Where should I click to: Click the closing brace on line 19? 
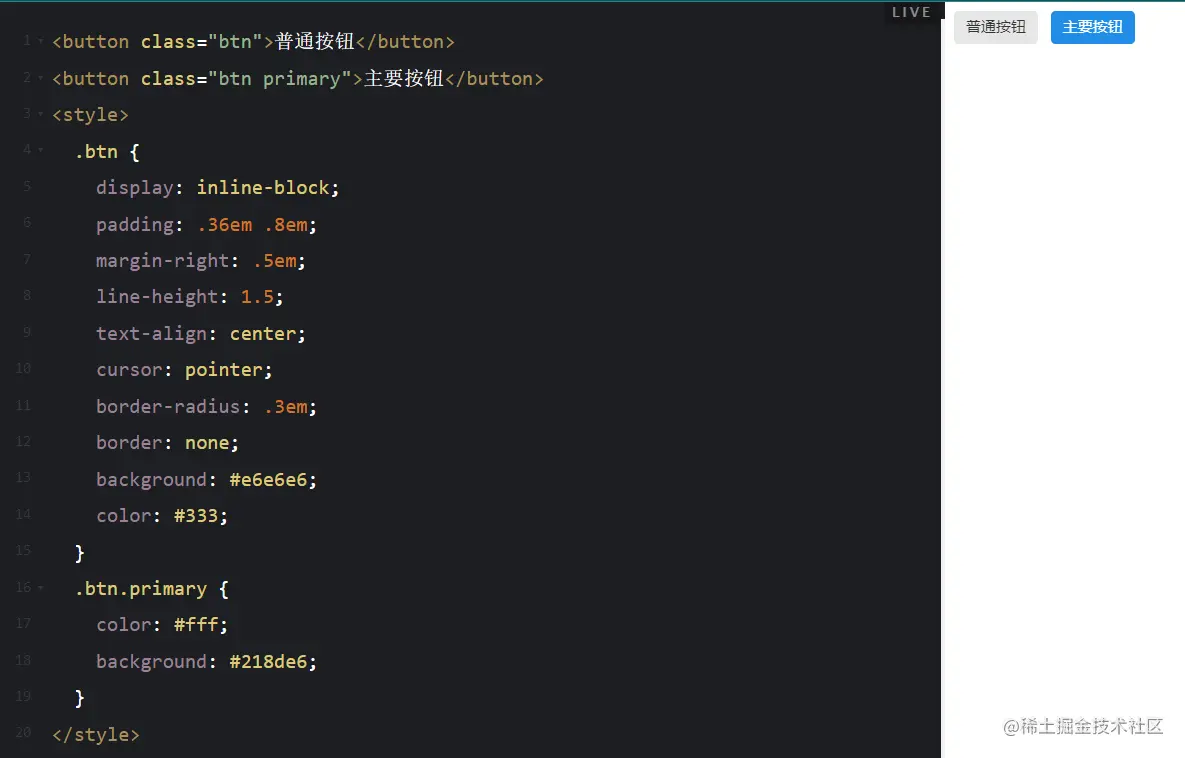(79, 698)
